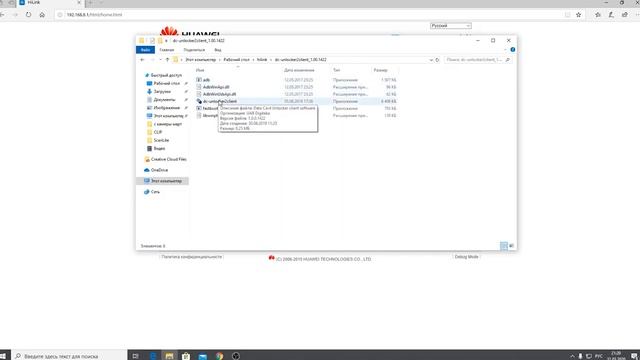
Task: Open Рабочий стол in quick access
Action: [167, 83]
